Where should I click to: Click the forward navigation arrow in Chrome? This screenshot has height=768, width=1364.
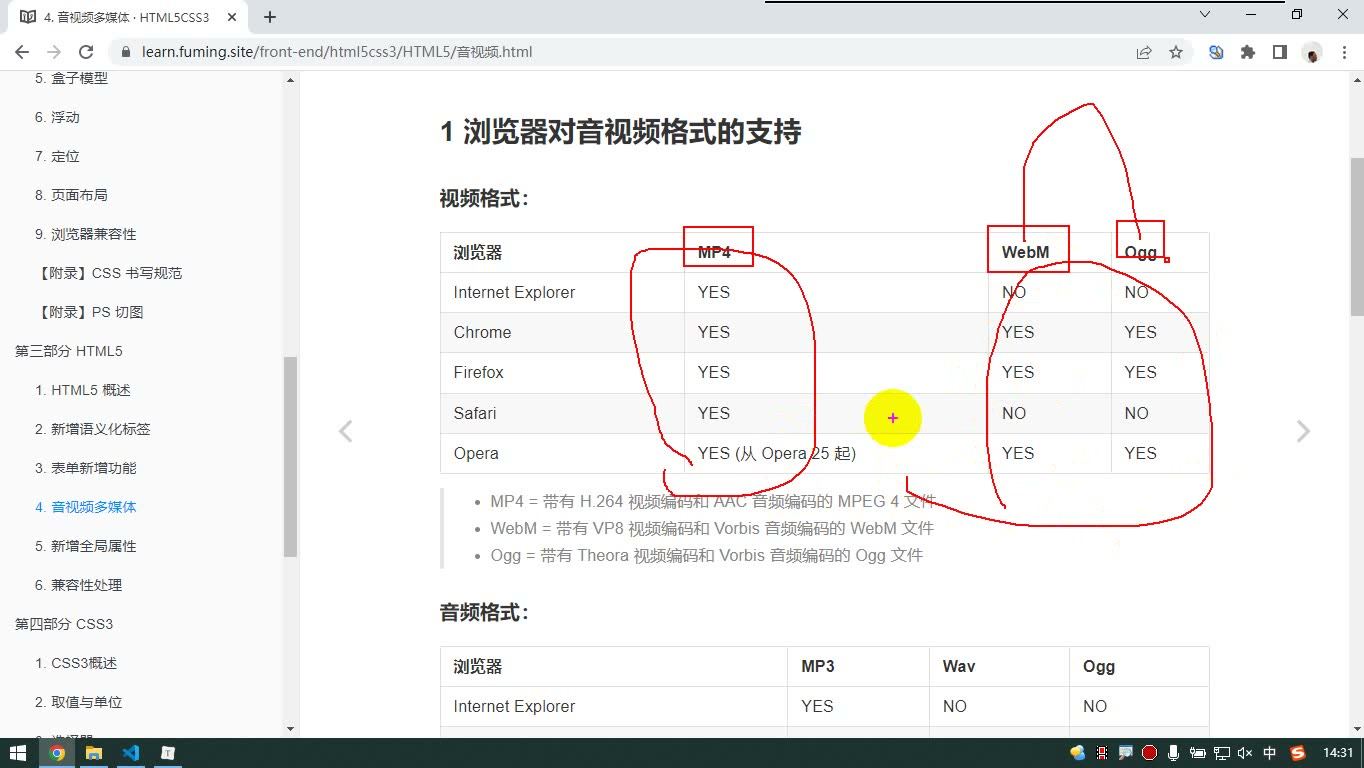pyautogui.click(x=54, y=52)
